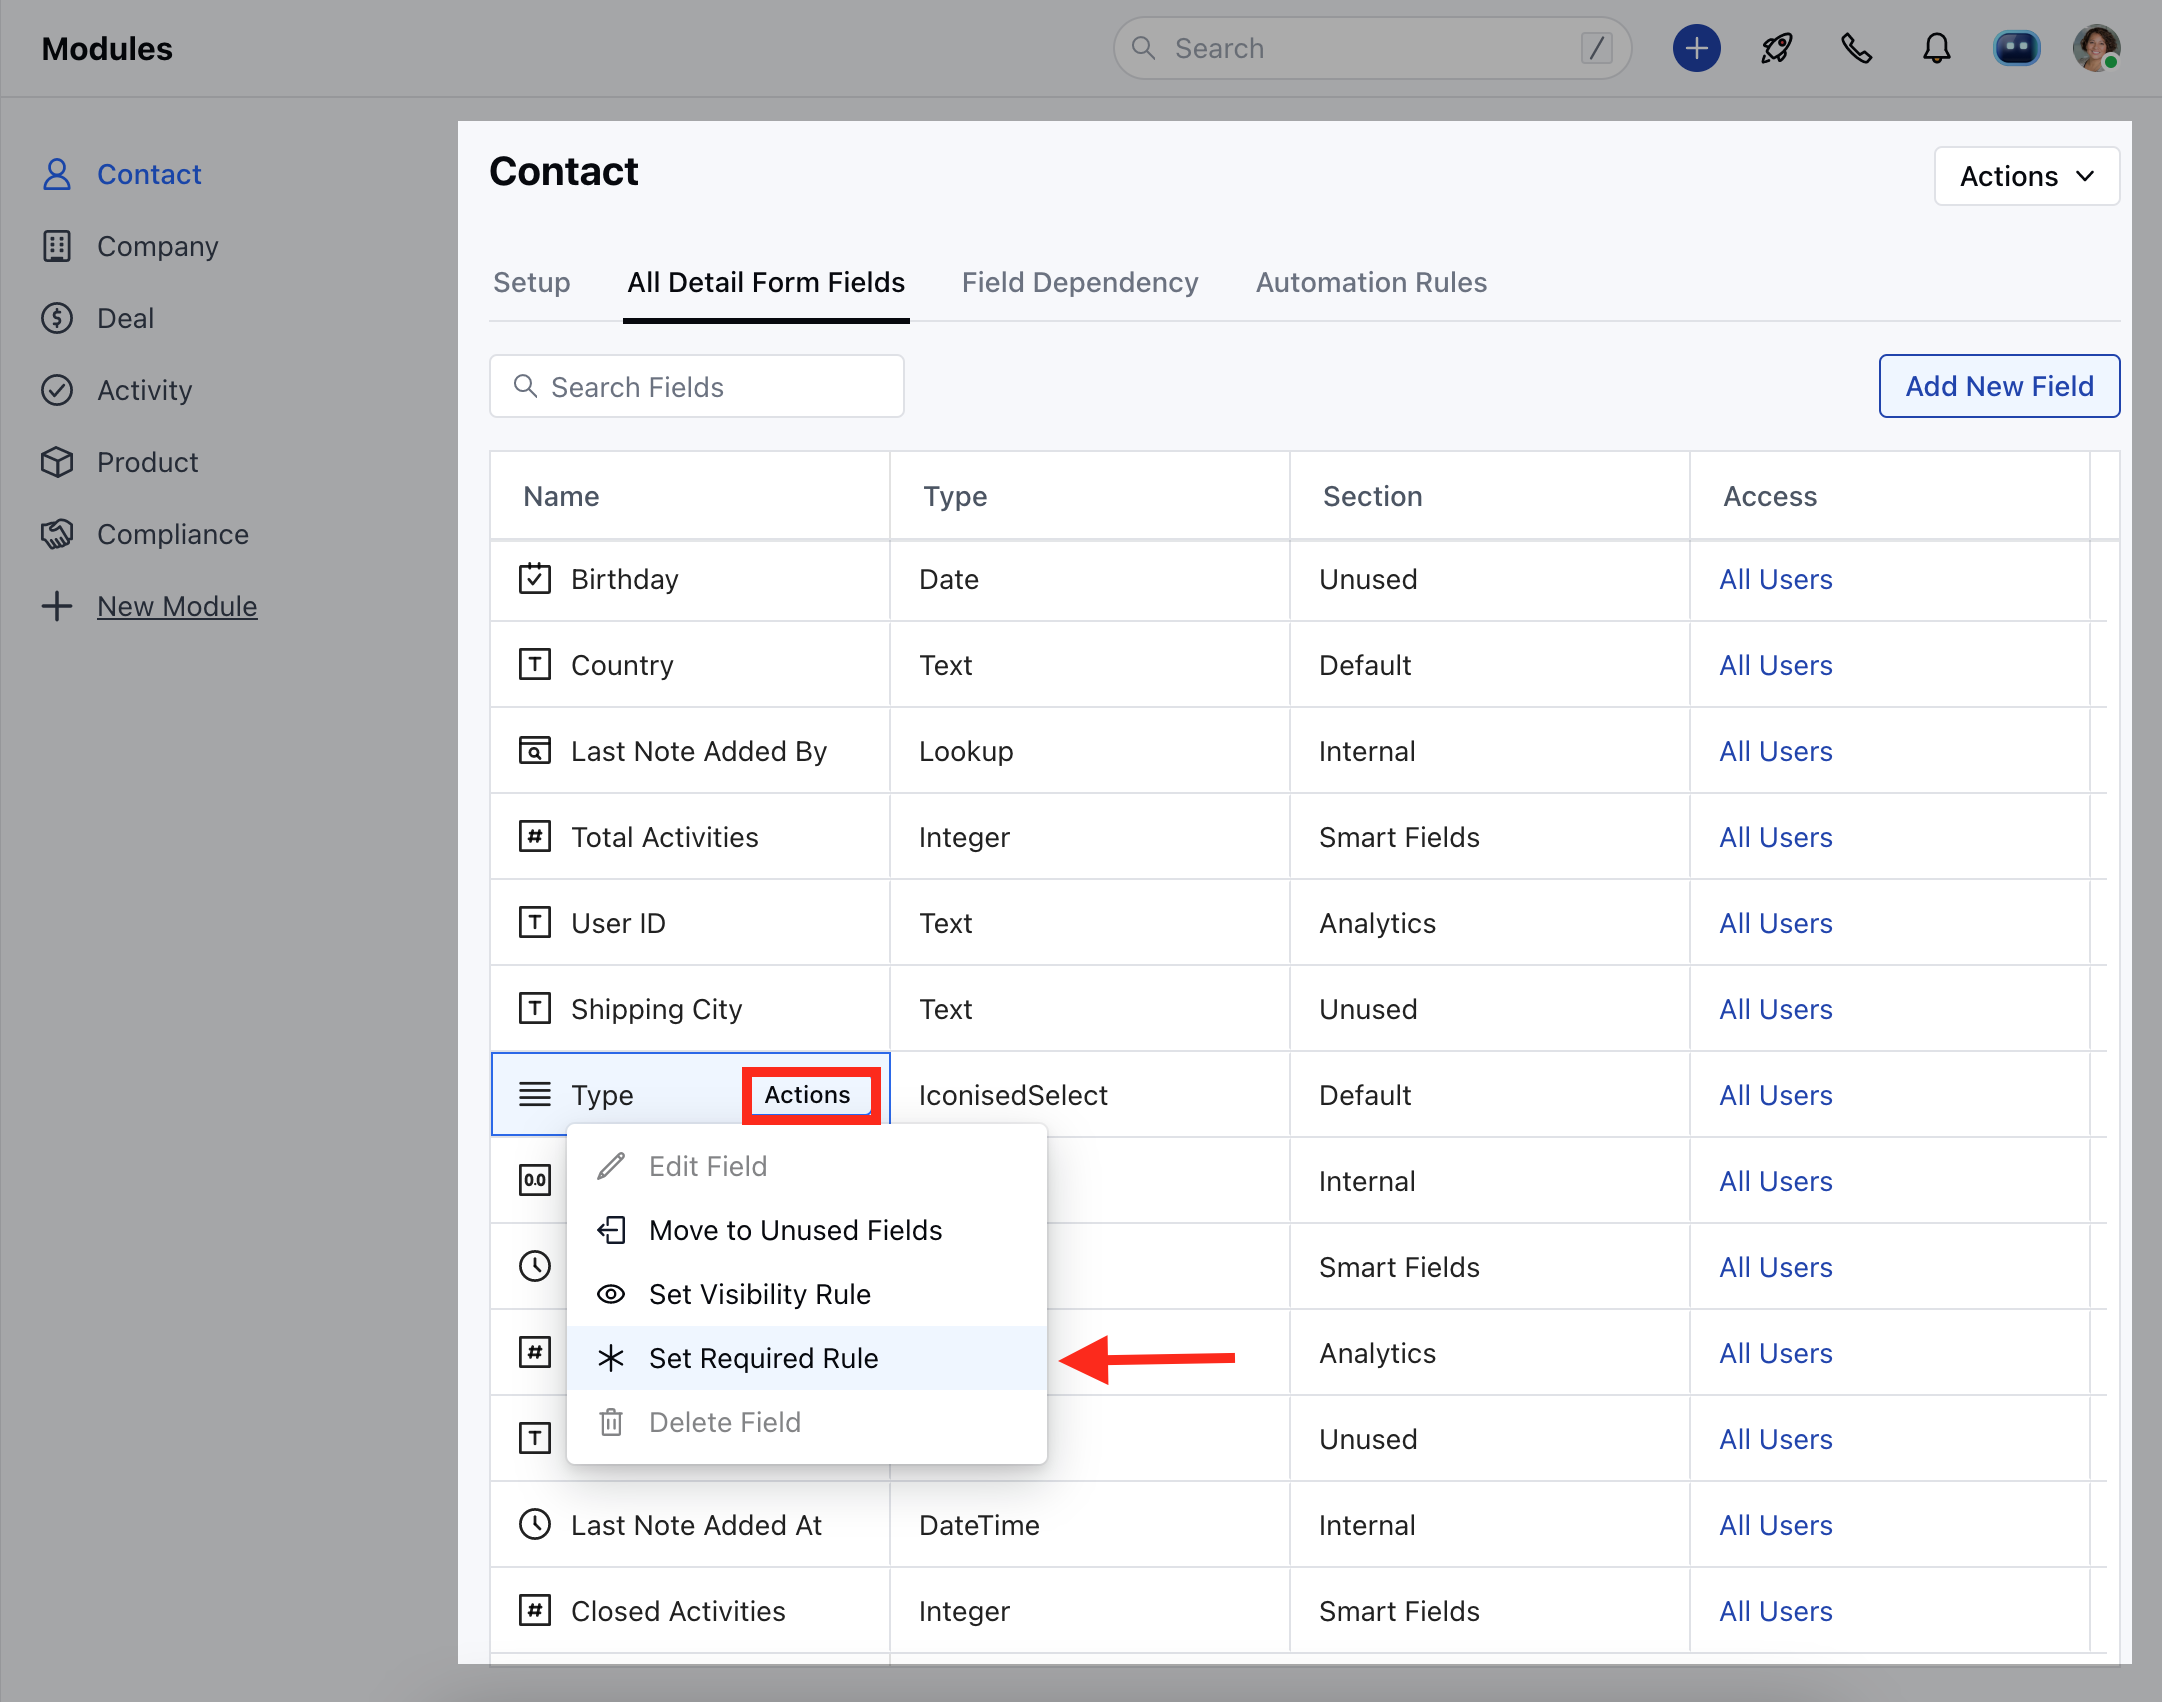Open the bell notifications icon
The height and width of the screenshot is (1702, 2162).
(1936, 48)
